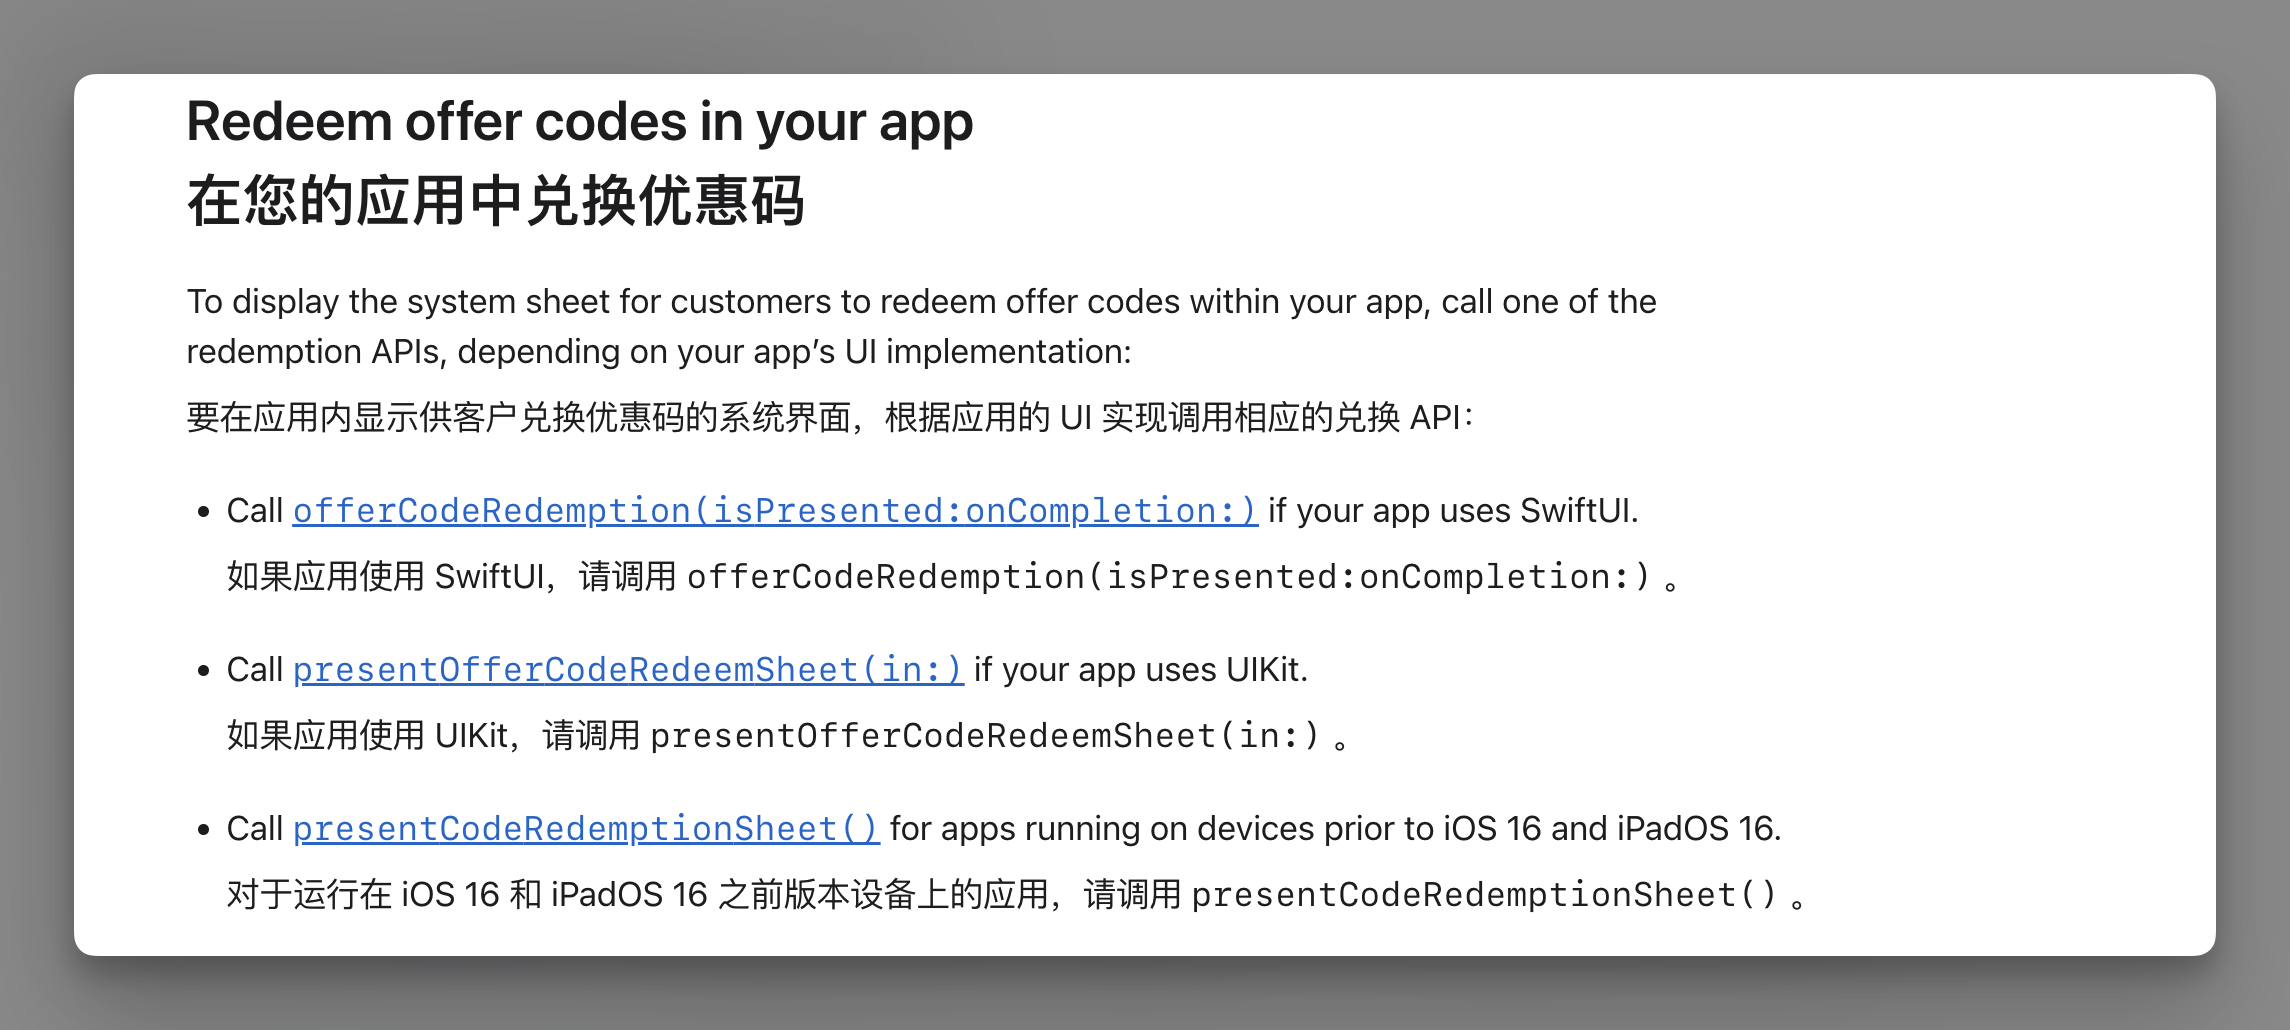Click the bullet point before the UIKit item

click(x=204, y=671)
